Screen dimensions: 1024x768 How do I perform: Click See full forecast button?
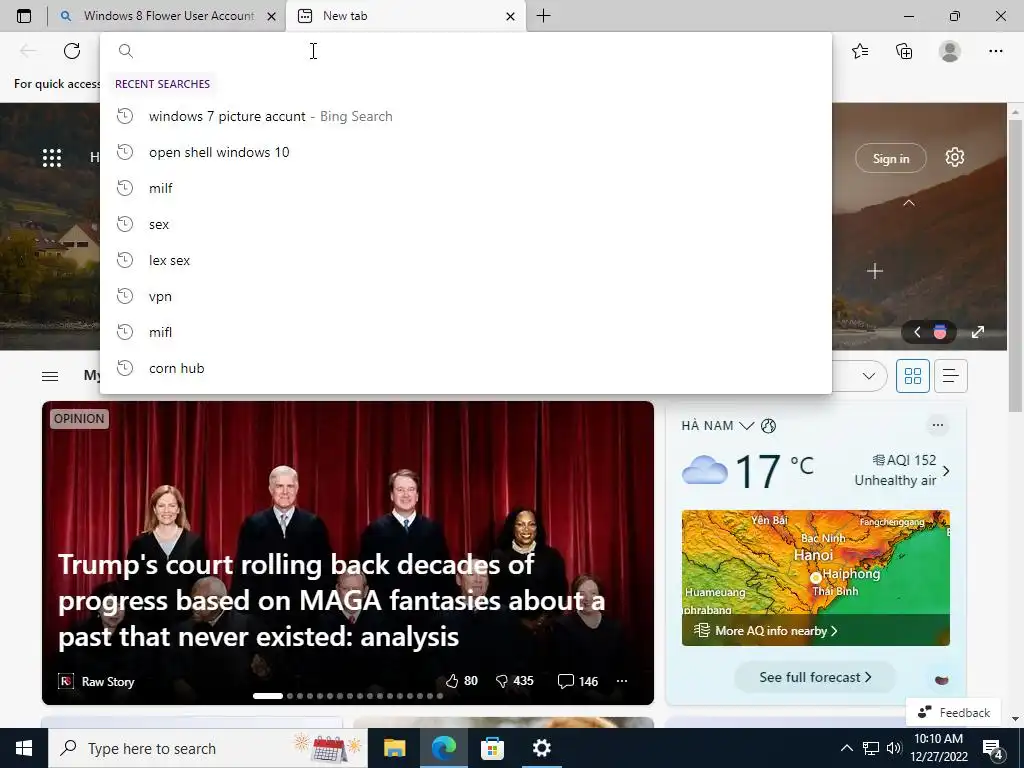click(x=815, y=677)
